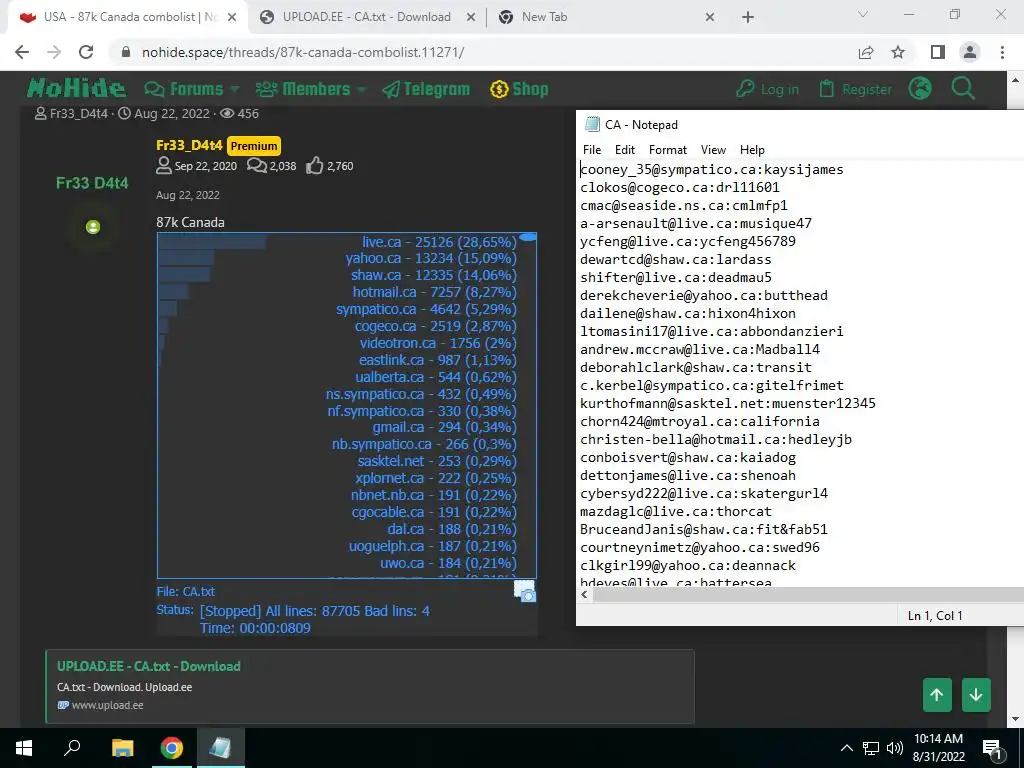
Task: Click the File: CA.txt text
Action: [x=185, y=592]
